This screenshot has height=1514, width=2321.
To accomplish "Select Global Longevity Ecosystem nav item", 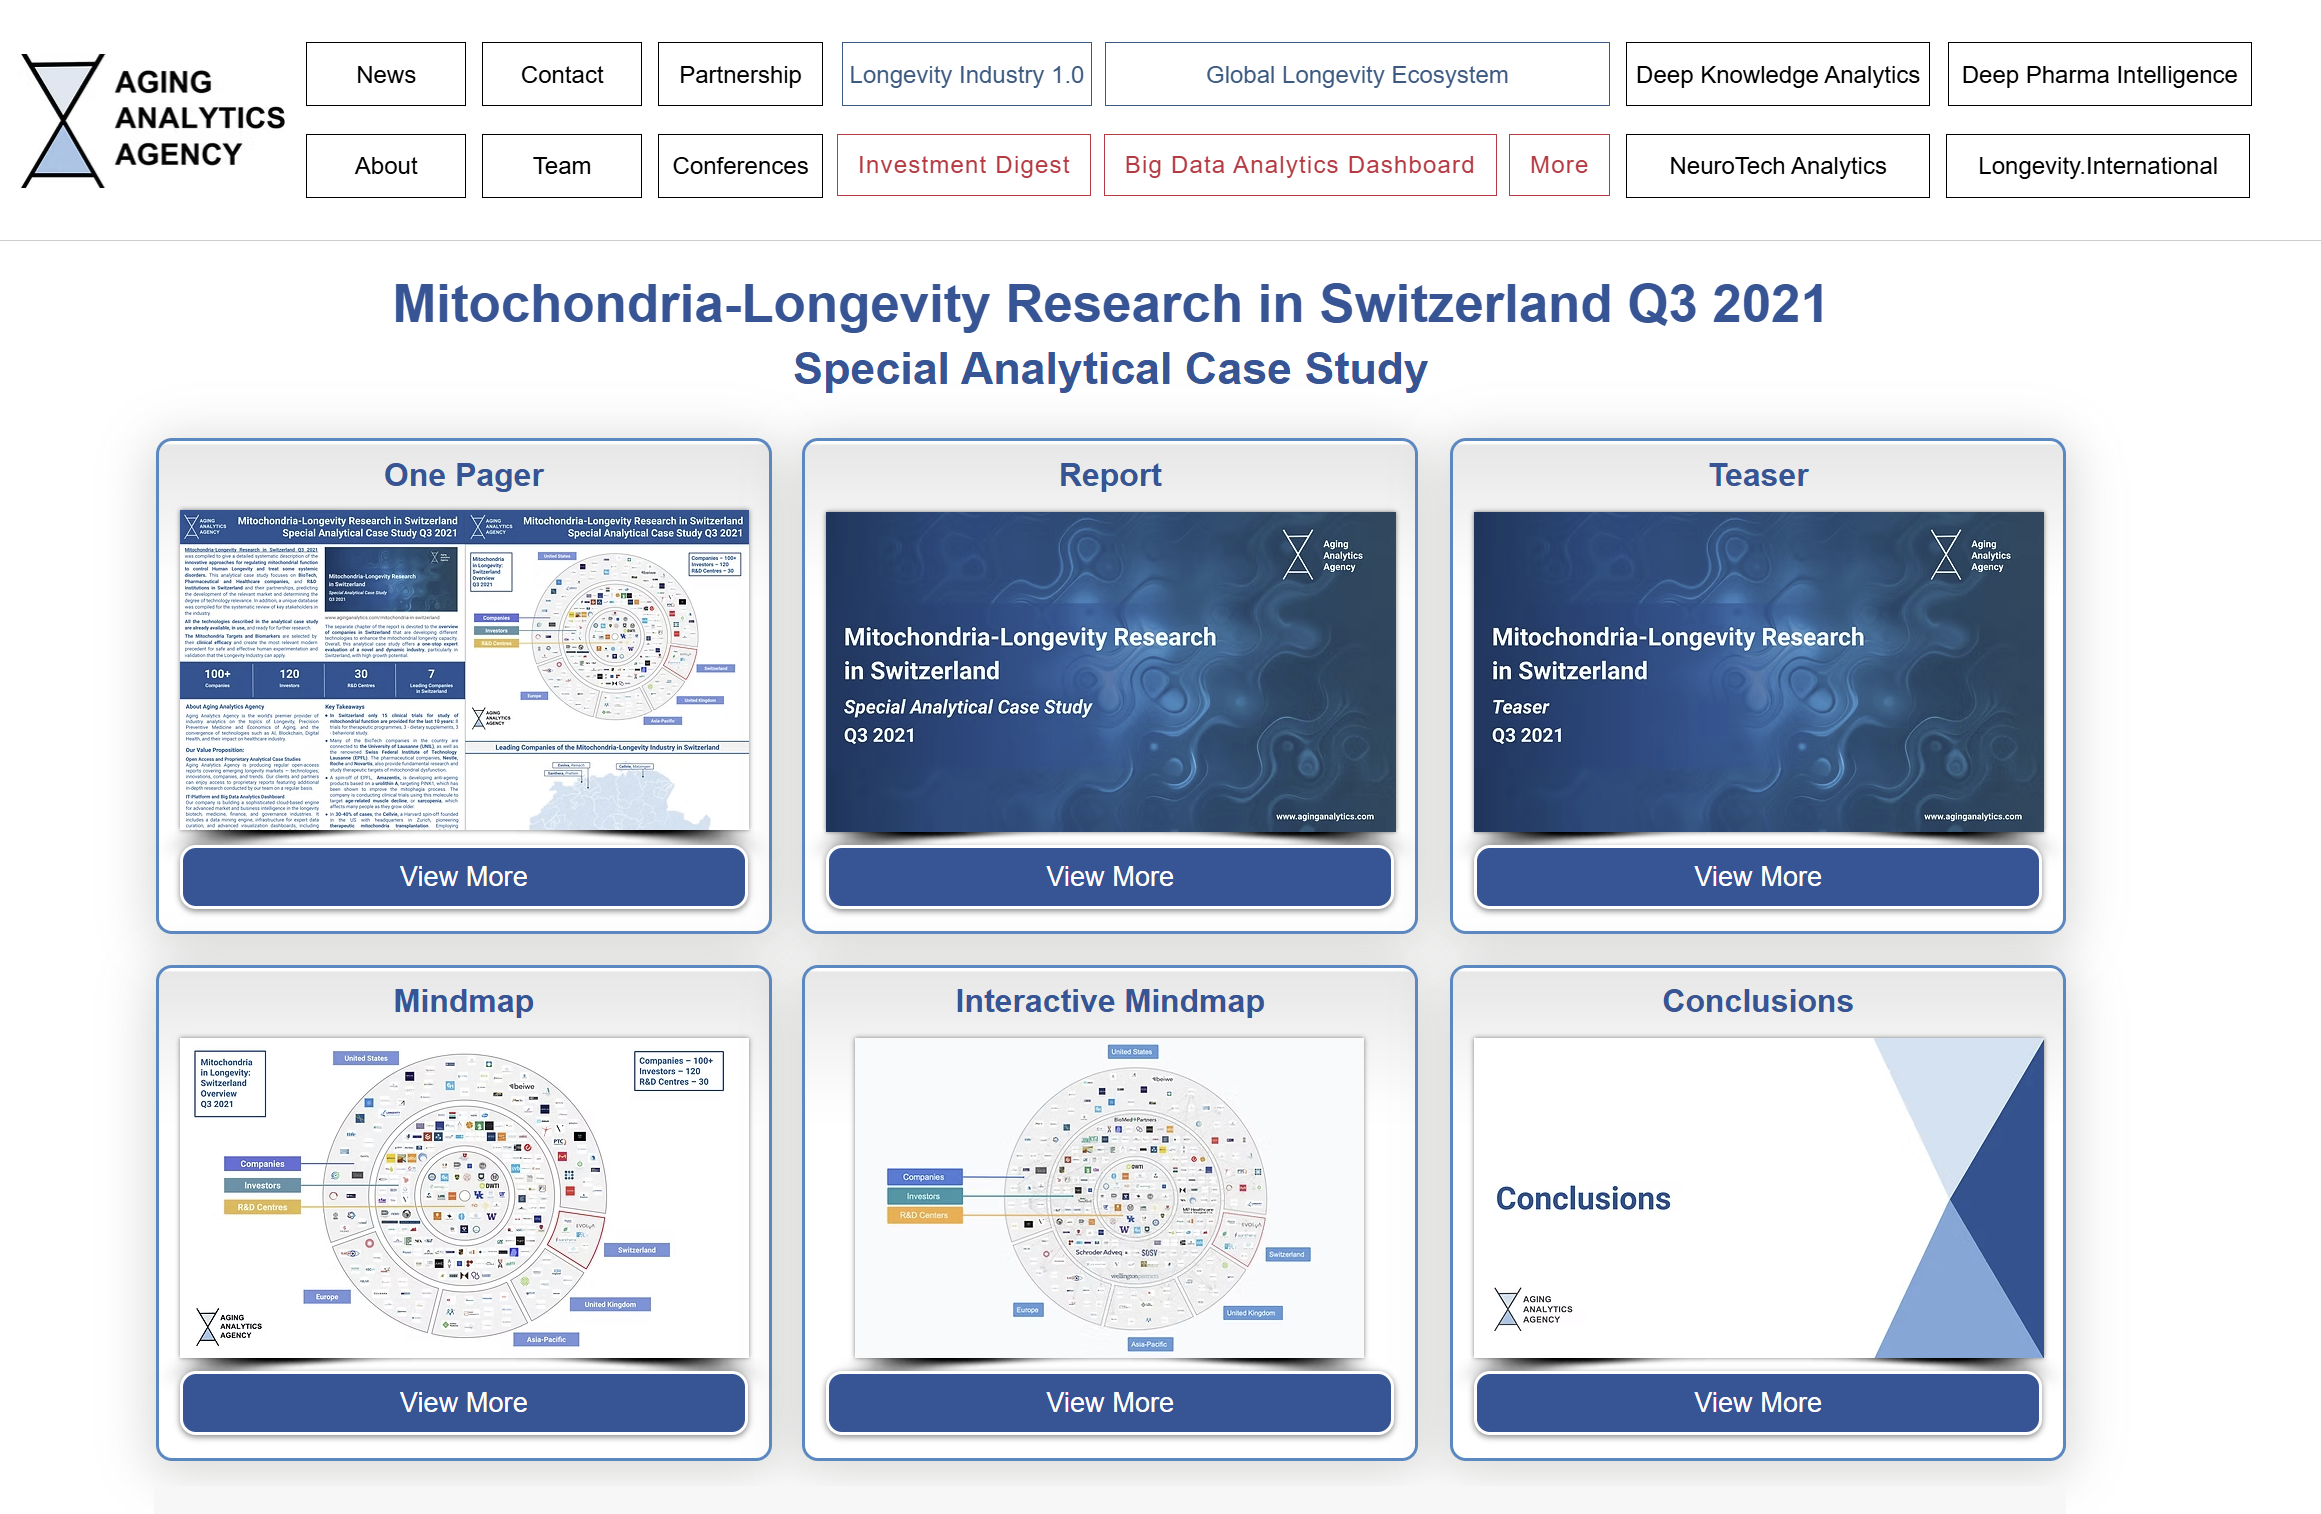I will pos(1356,75).
